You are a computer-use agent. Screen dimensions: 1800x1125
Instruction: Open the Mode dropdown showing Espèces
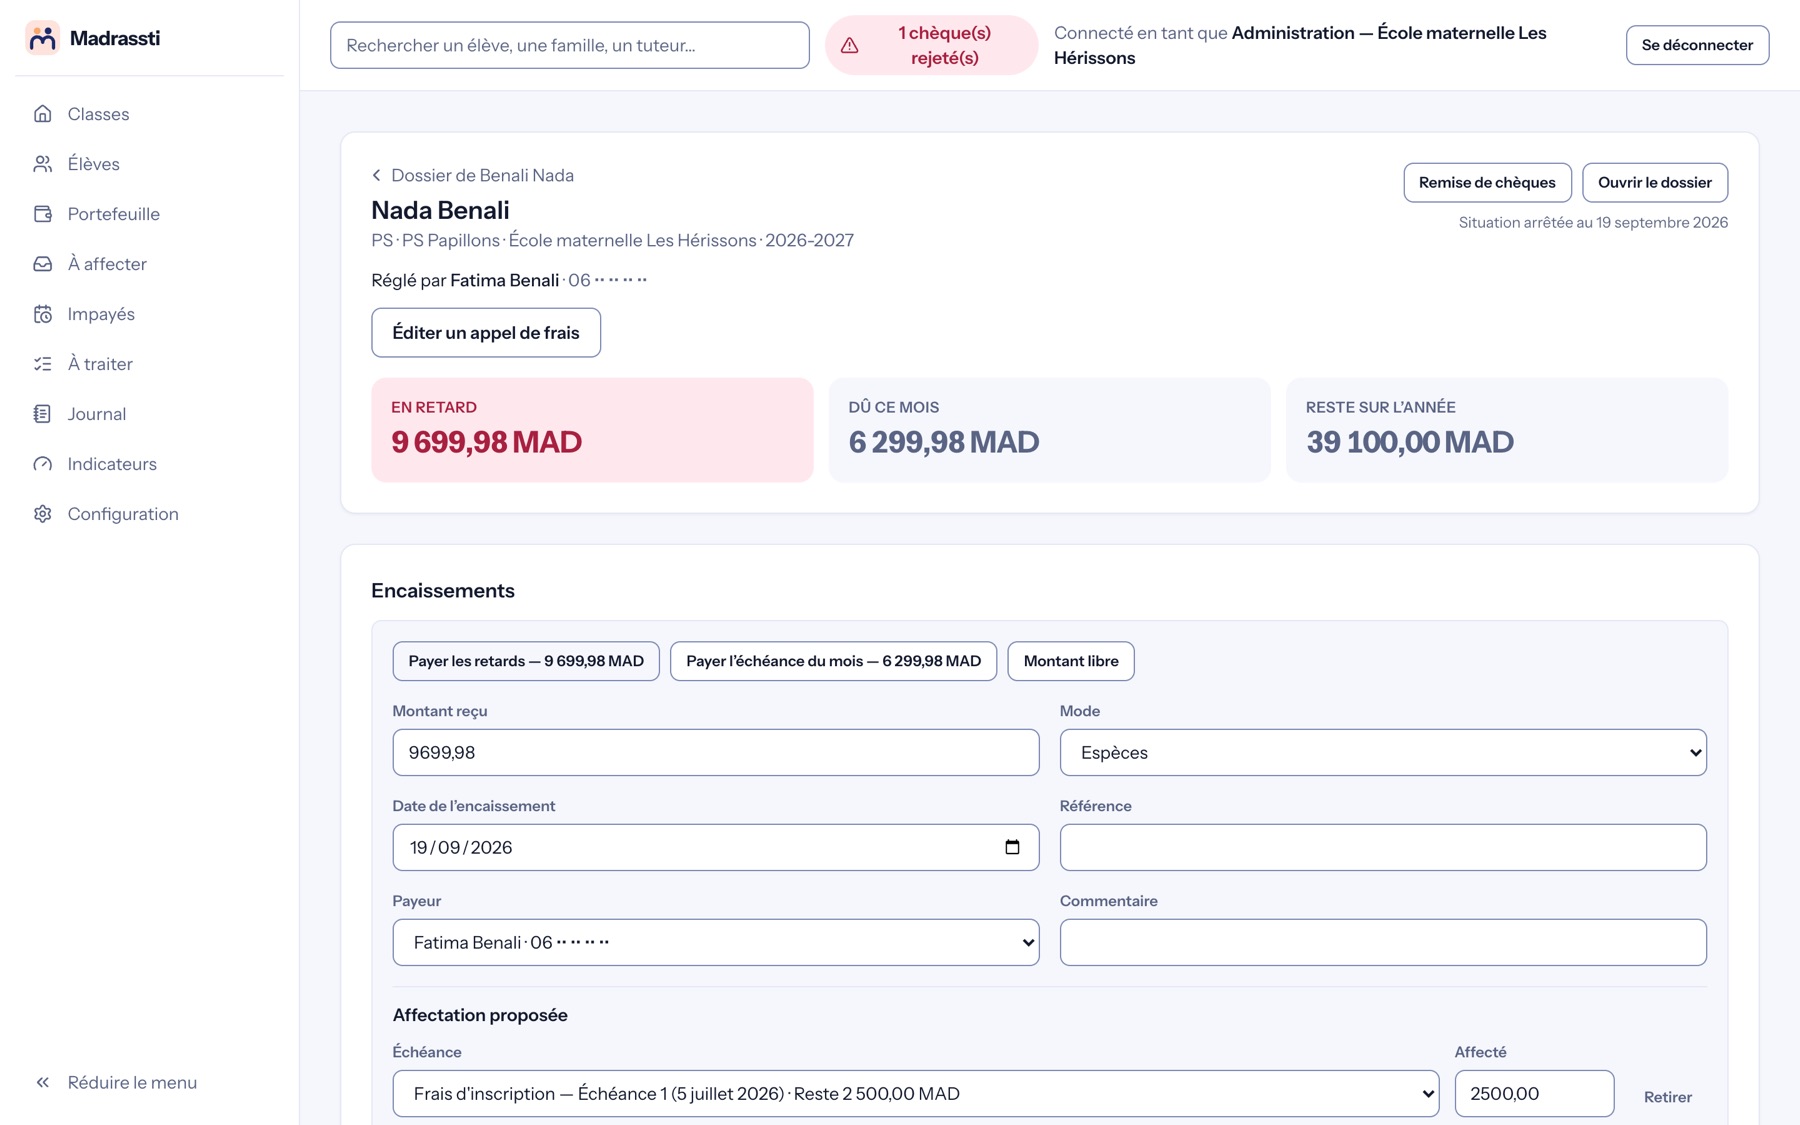(1383, 752)
